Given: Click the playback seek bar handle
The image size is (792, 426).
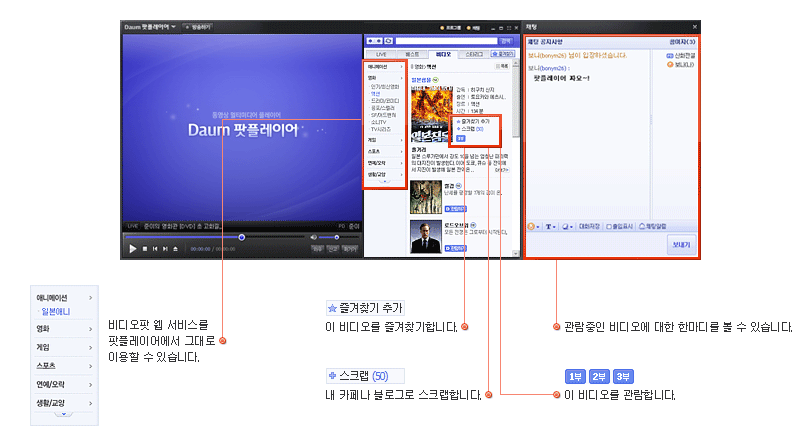Looking at the screenshot, I should click(x=241, y=237).
